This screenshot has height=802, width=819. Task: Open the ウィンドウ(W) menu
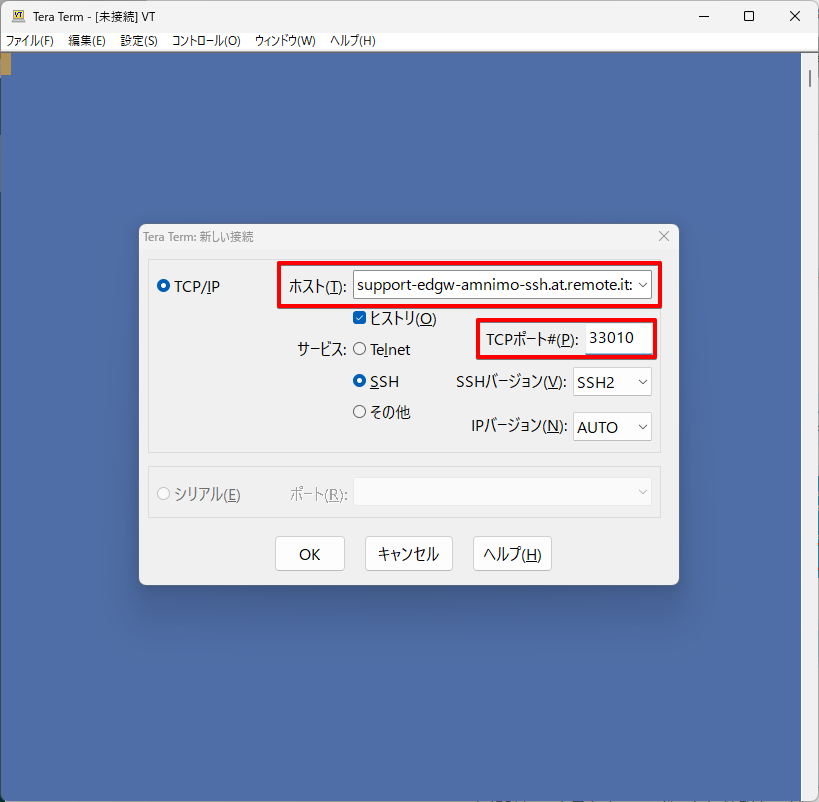click(285, 41)
